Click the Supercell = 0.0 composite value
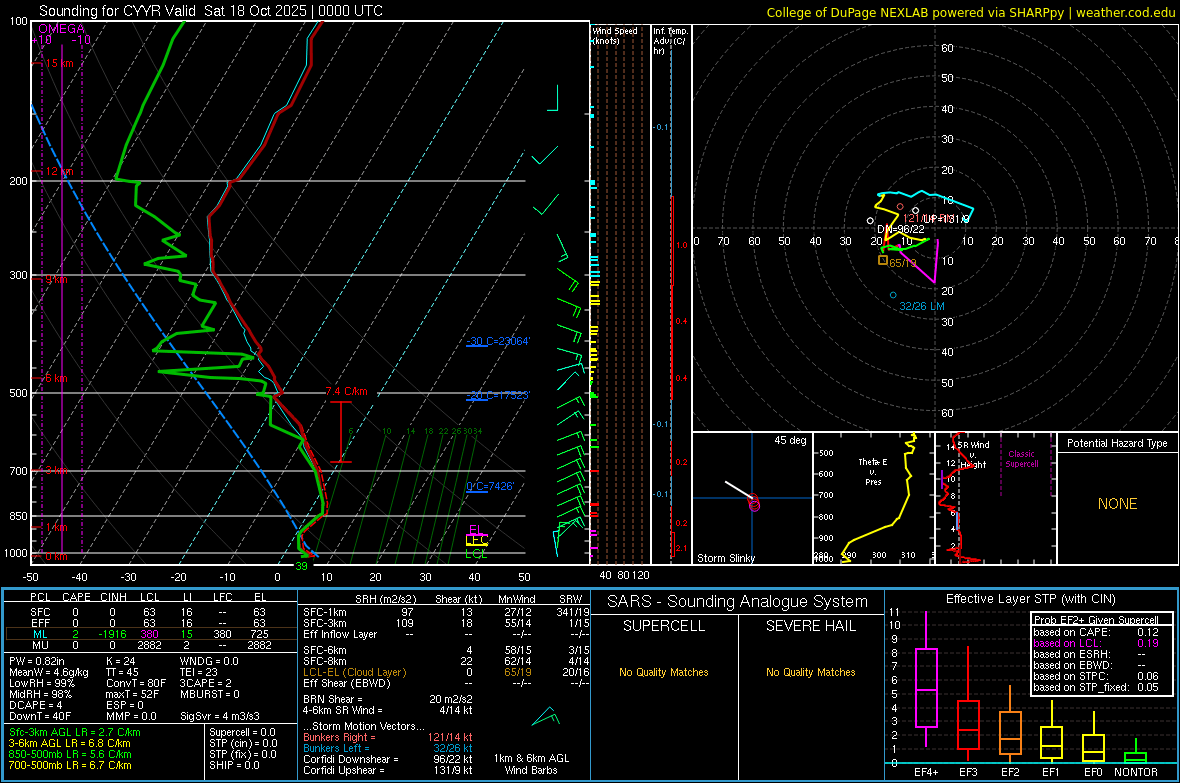This screenshot has height=783, width=1180. coord(242,732)
